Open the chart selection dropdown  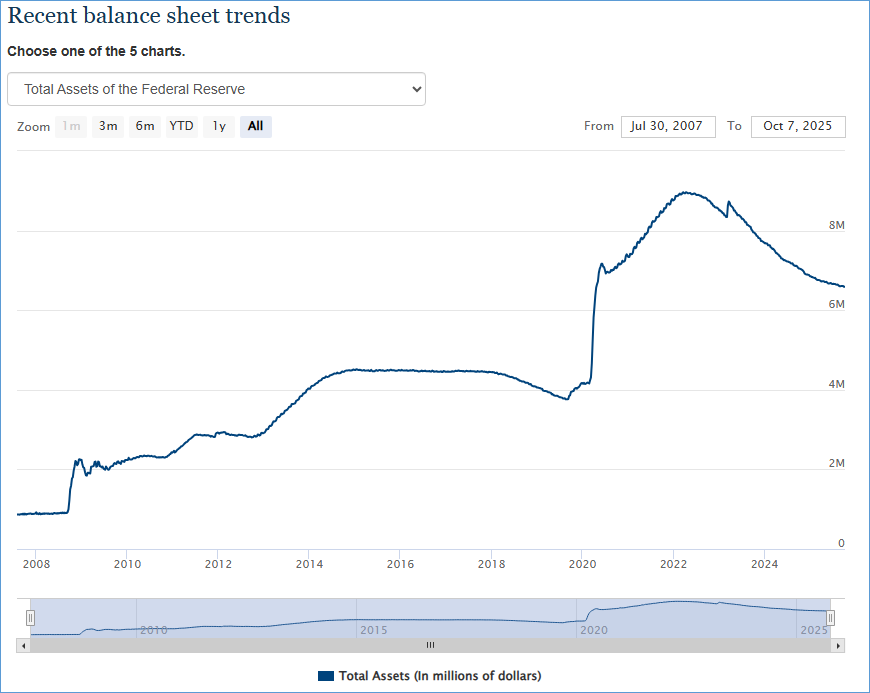click(x=215, y=89)
